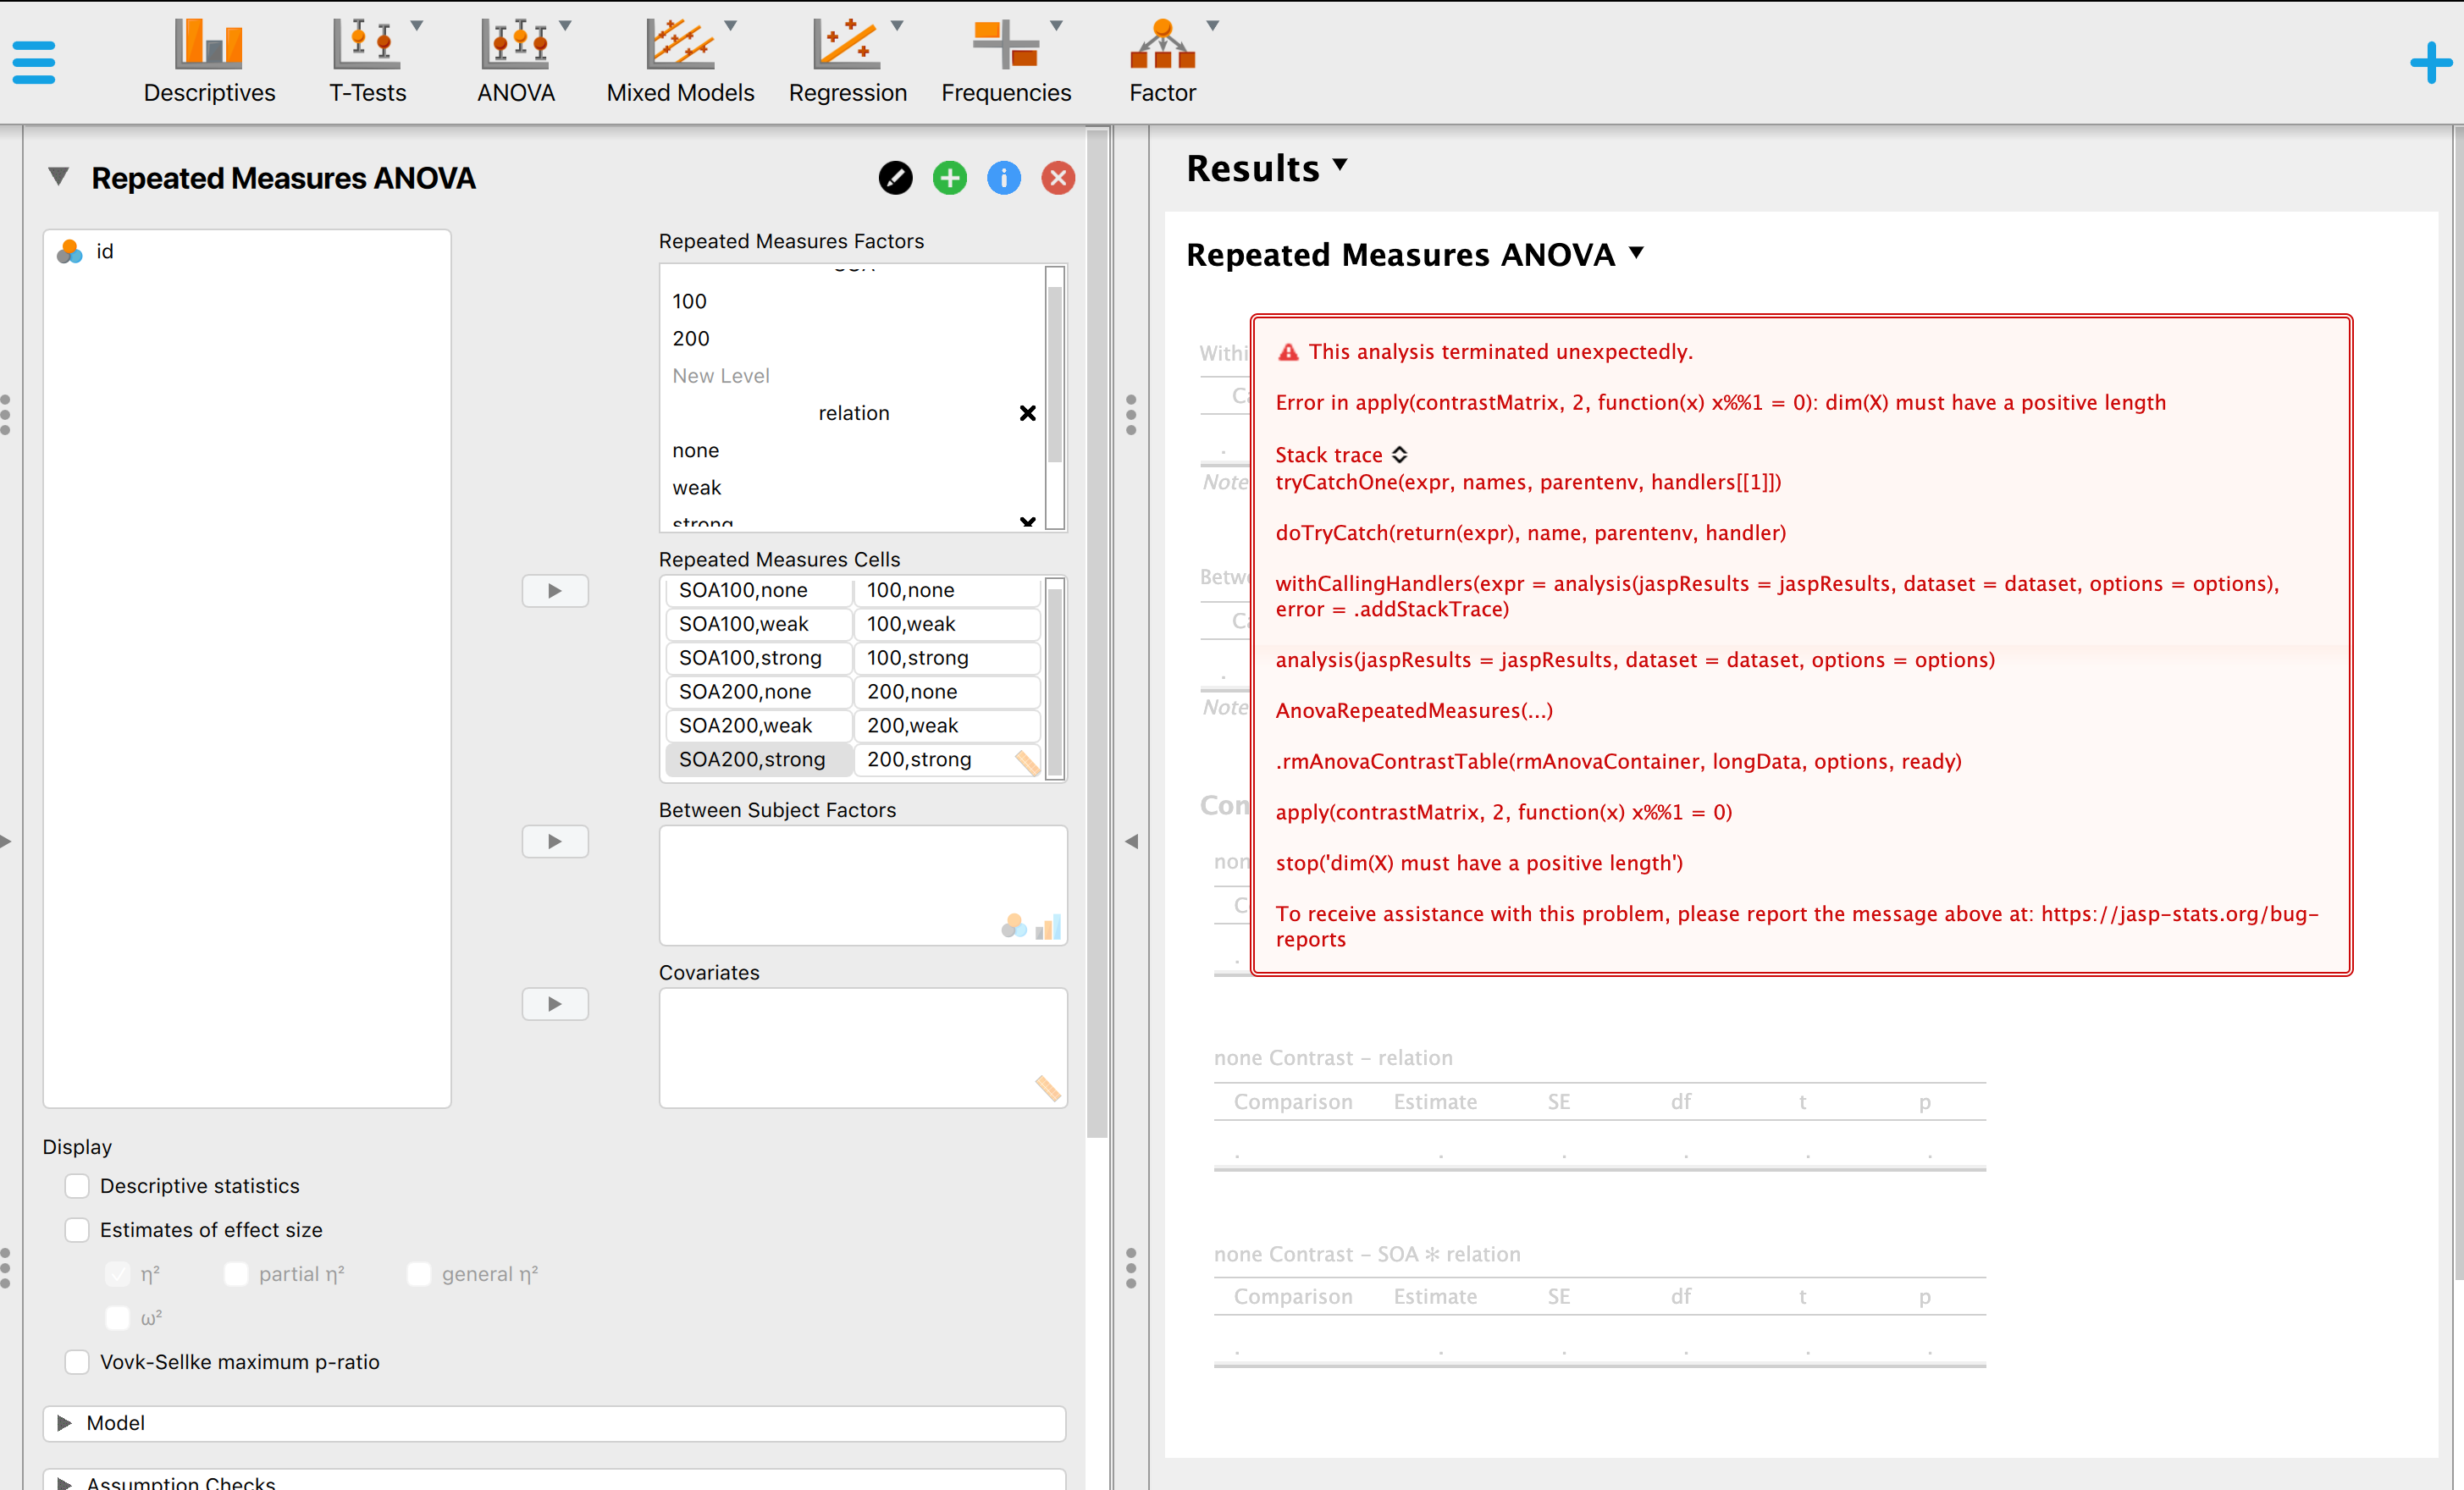
Task: Duplicate the analysis with the green plus icon
Action: 949,178
